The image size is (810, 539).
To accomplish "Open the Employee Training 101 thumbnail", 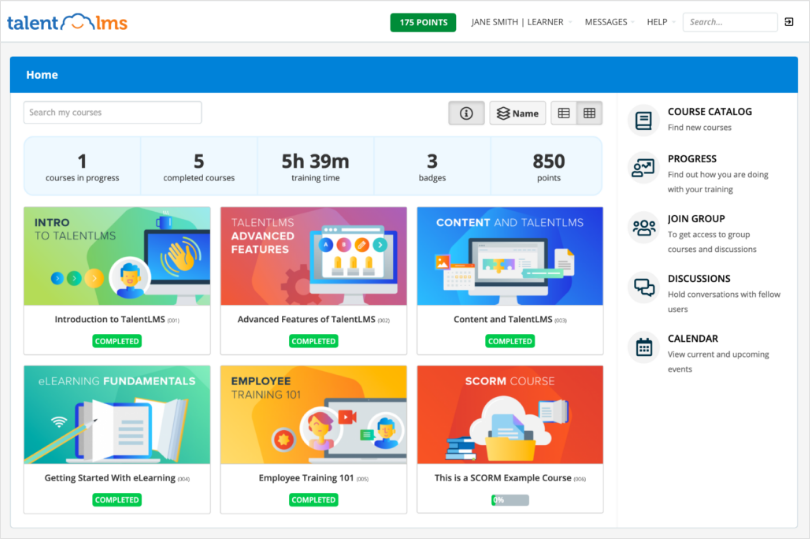I will (313, 414).
